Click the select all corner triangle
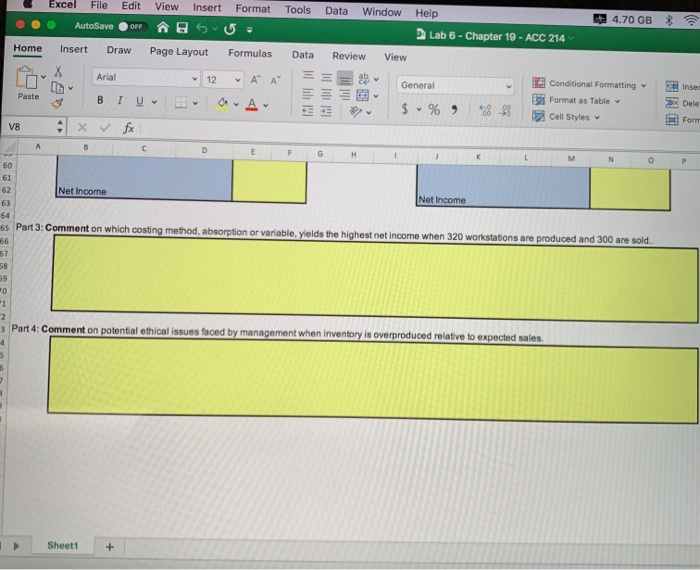Image resolution: width=700 pixels, height=570 pixels. click(x=10, y=146)
